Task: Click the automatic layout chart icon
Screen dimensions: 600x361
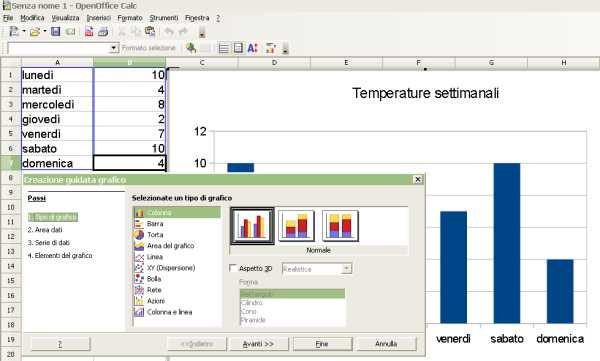Action: tap(271, 48)
